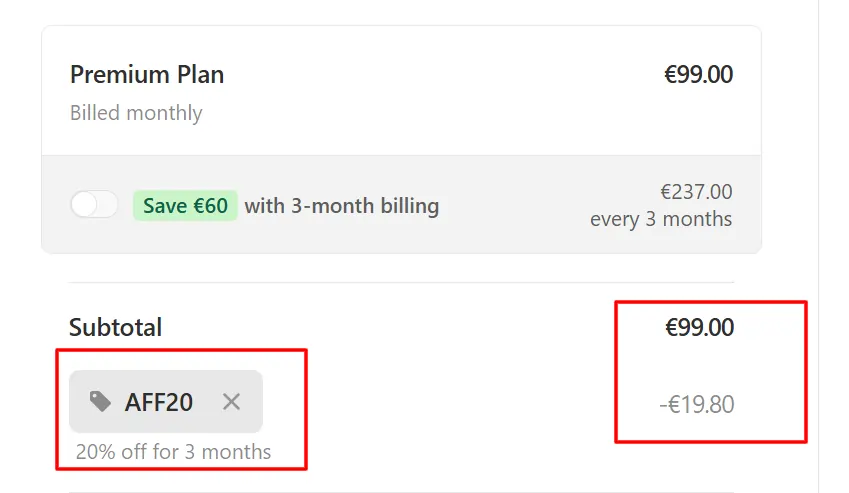Select the AFF20 coupon code text

159,402
